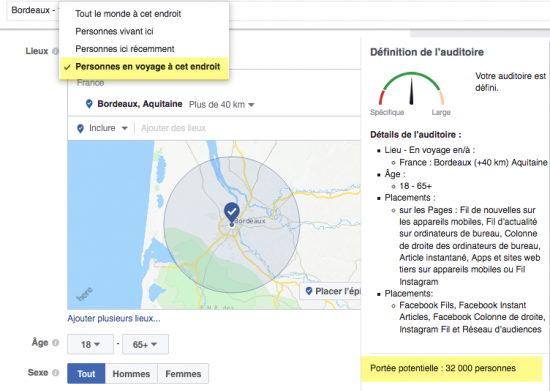Screen dimensions: 550x391
Task: Select Tout gender option
Action: [86, 373]
